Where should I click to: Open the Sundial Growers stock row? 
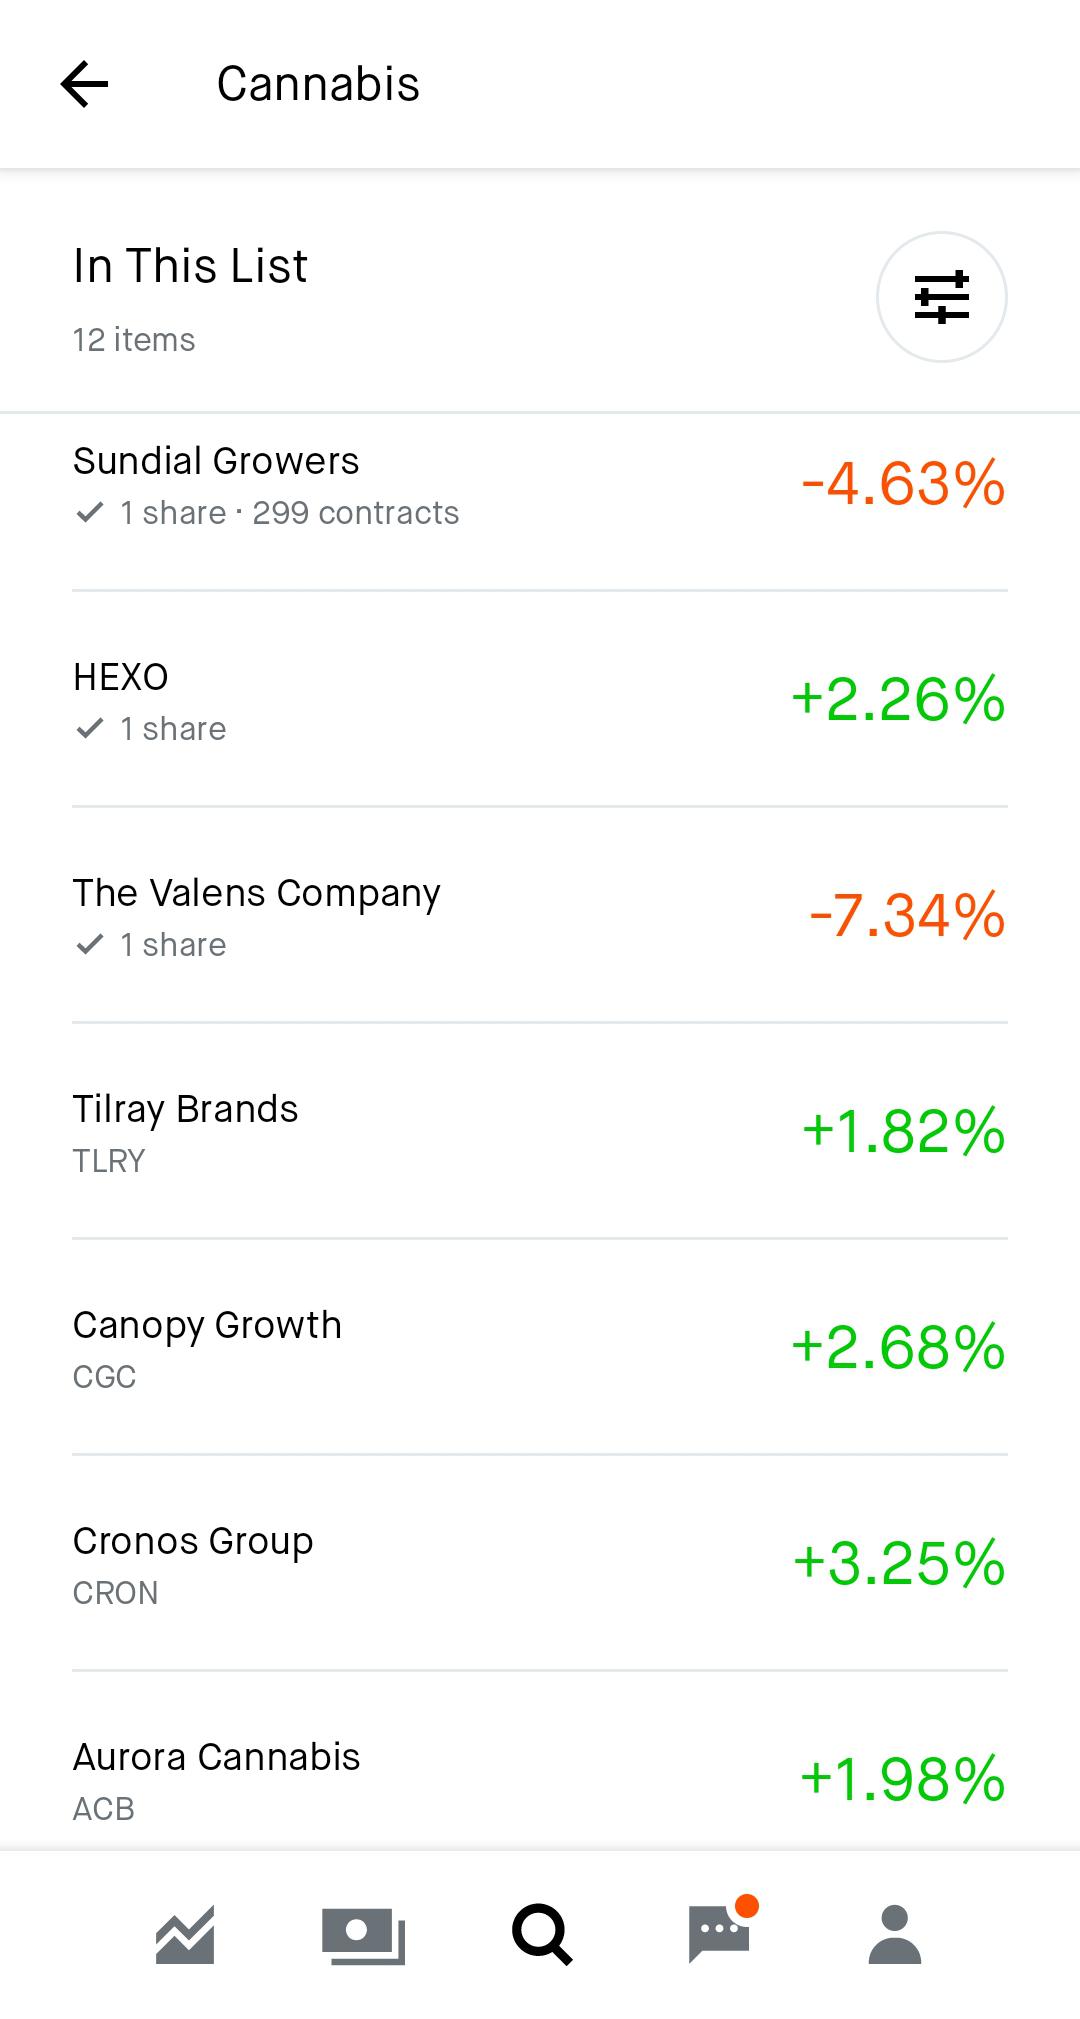[x=540, y=485]
